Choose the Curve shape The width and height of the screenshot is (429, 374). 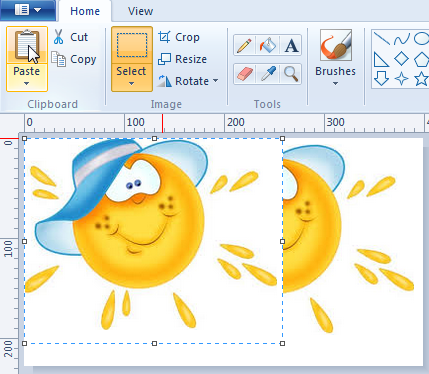[402, 39]
